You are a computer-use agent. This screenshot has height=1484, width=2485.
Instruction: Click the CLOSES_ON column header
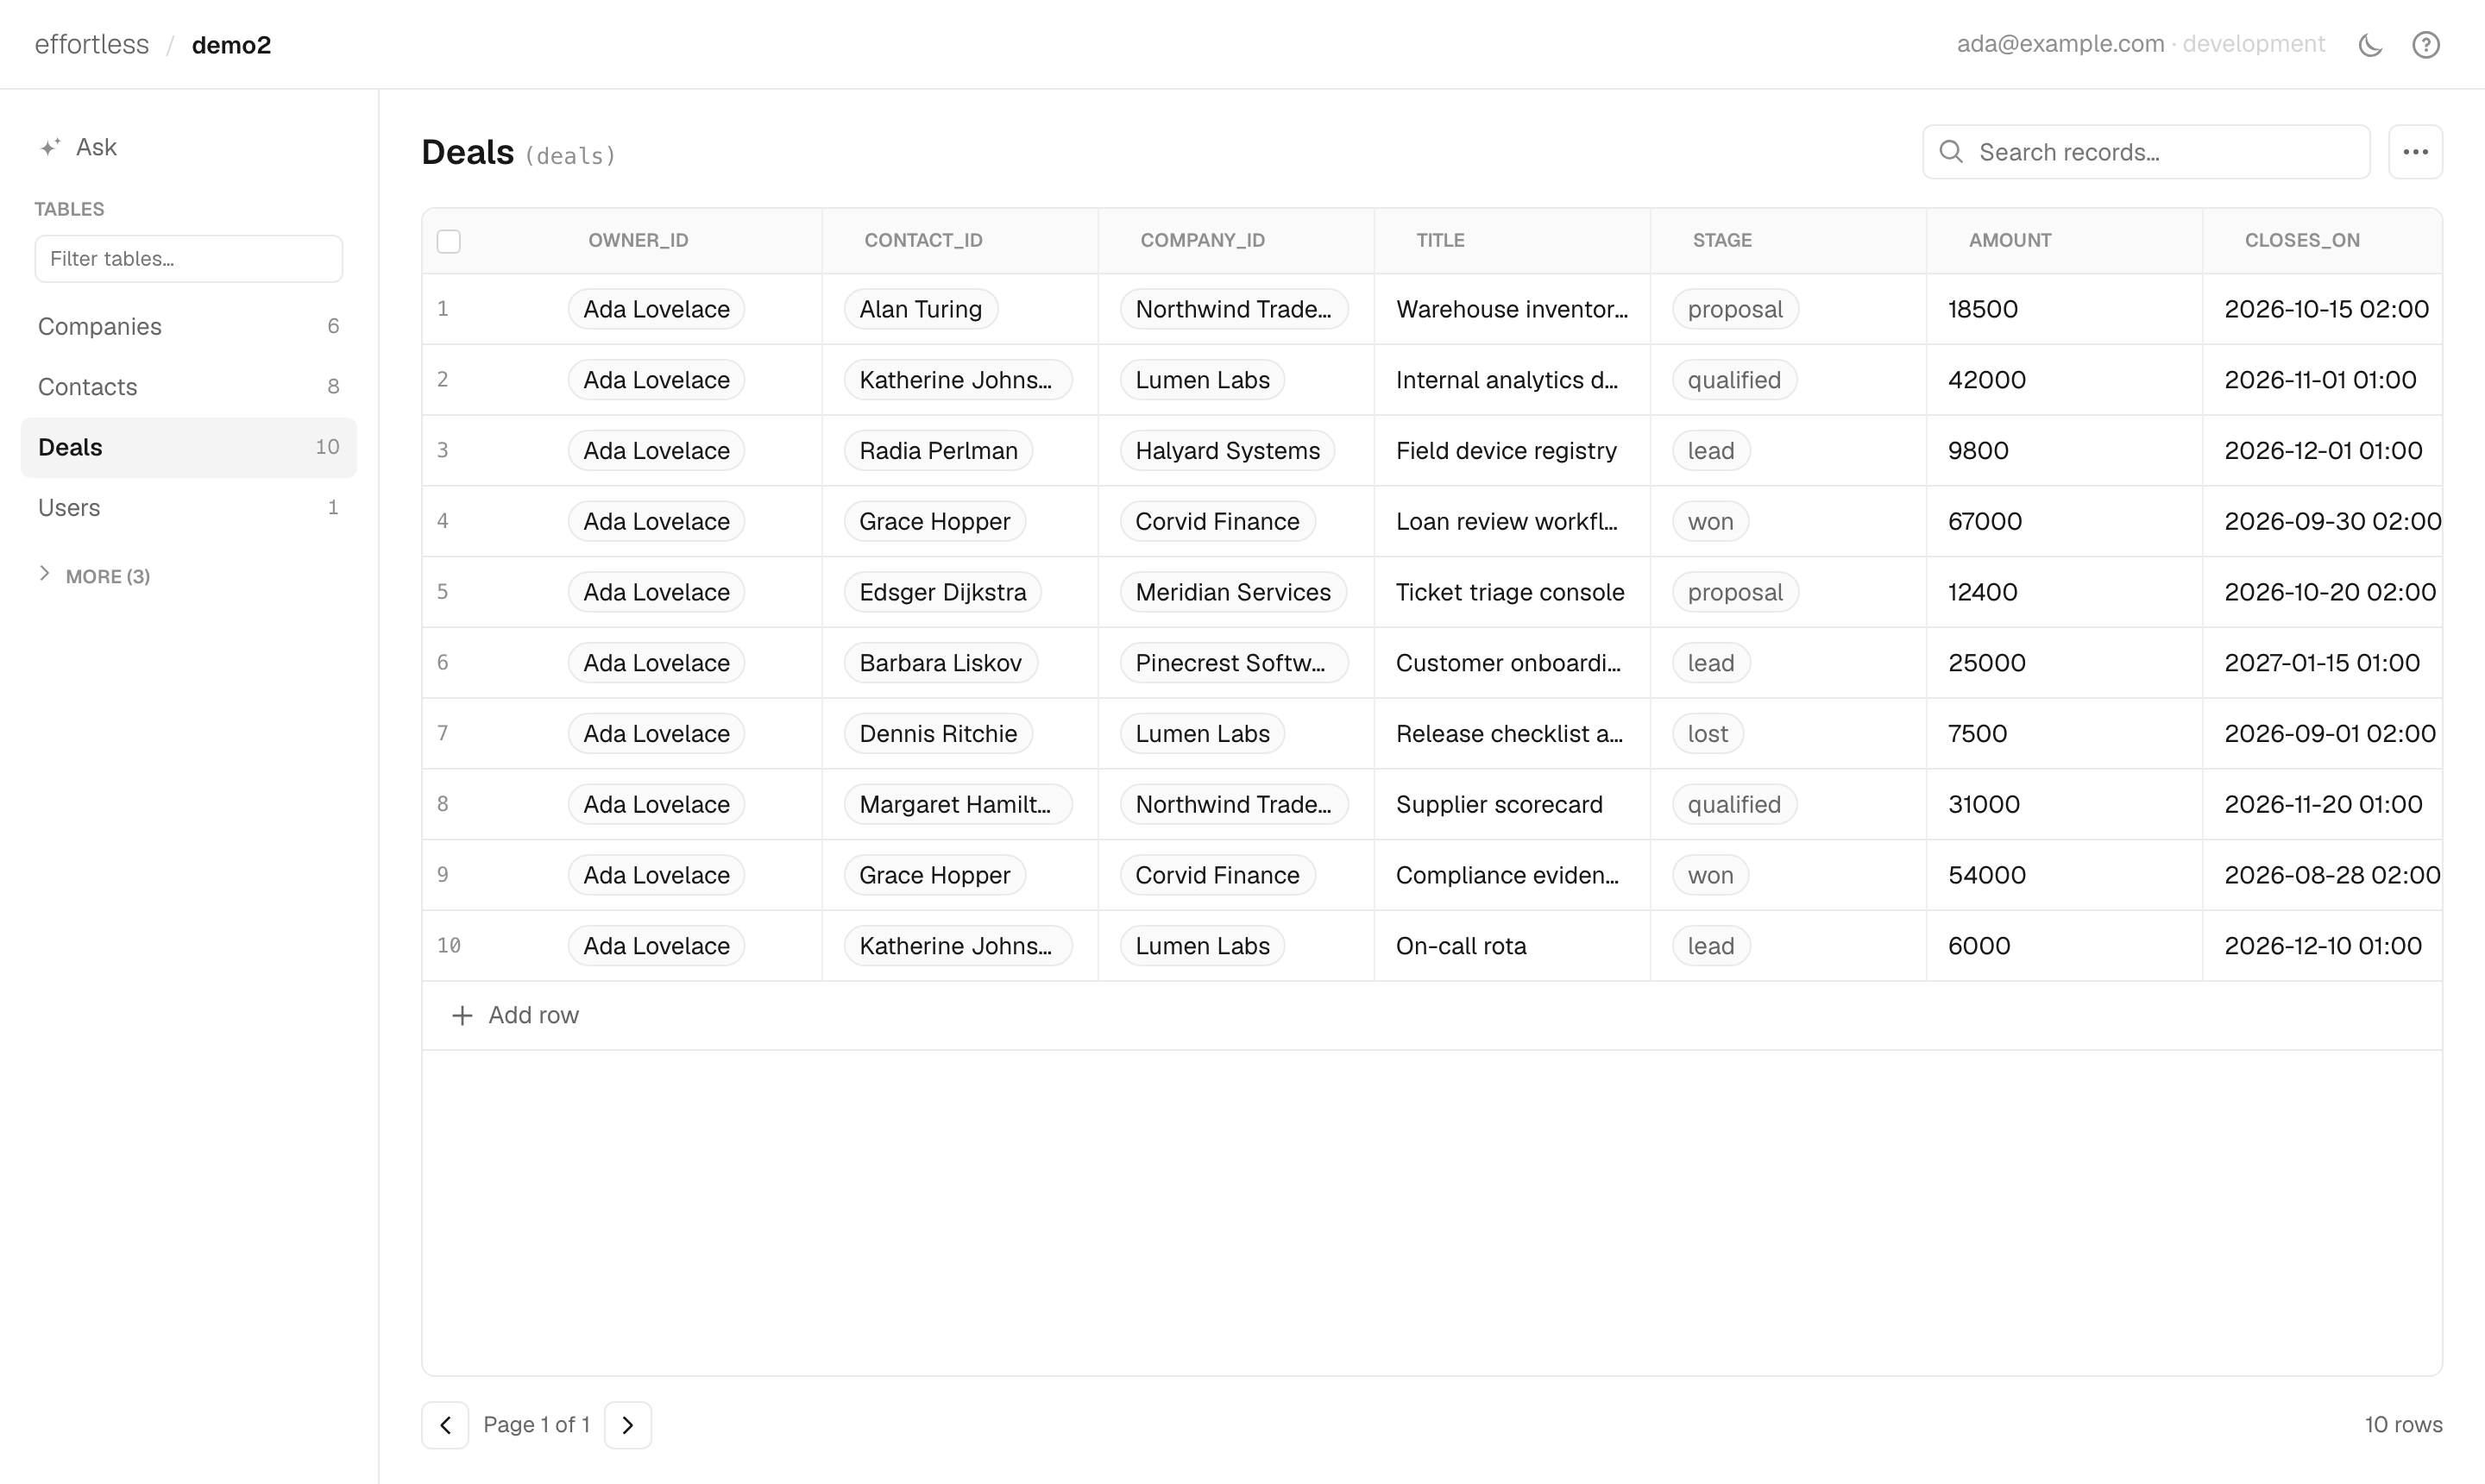point(2302,240)
